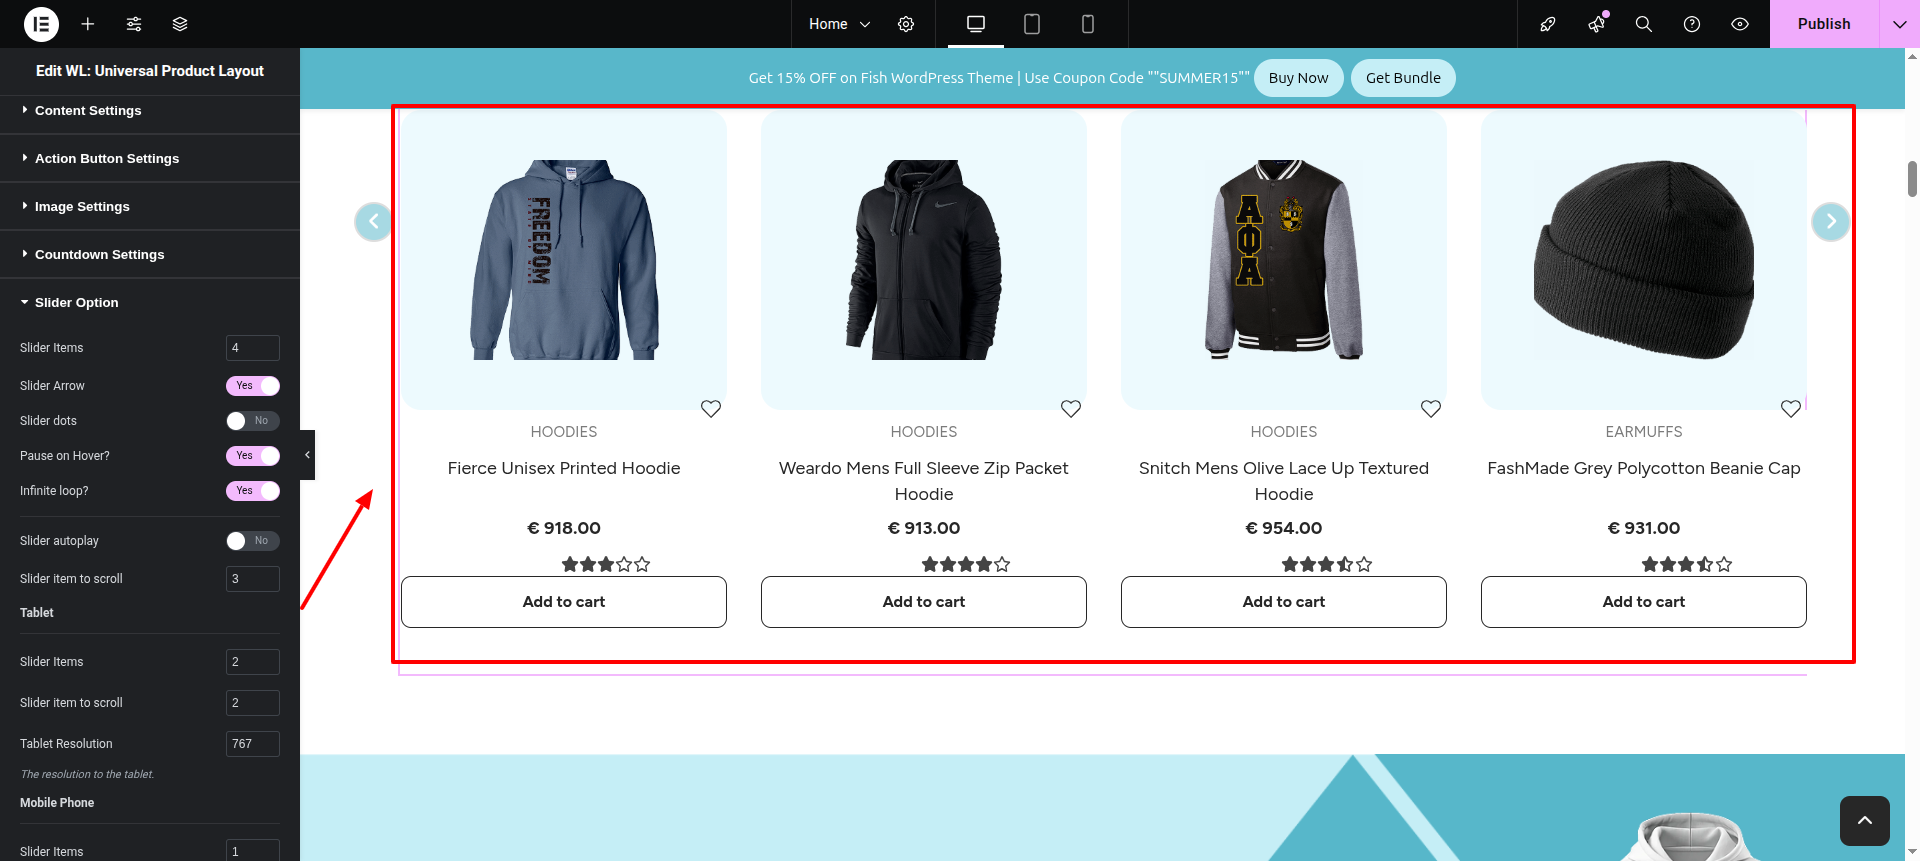Click the desktop Slider Items input field
Image resolution: width=1920 pixels, height=861 pixels.
(253, 348)
